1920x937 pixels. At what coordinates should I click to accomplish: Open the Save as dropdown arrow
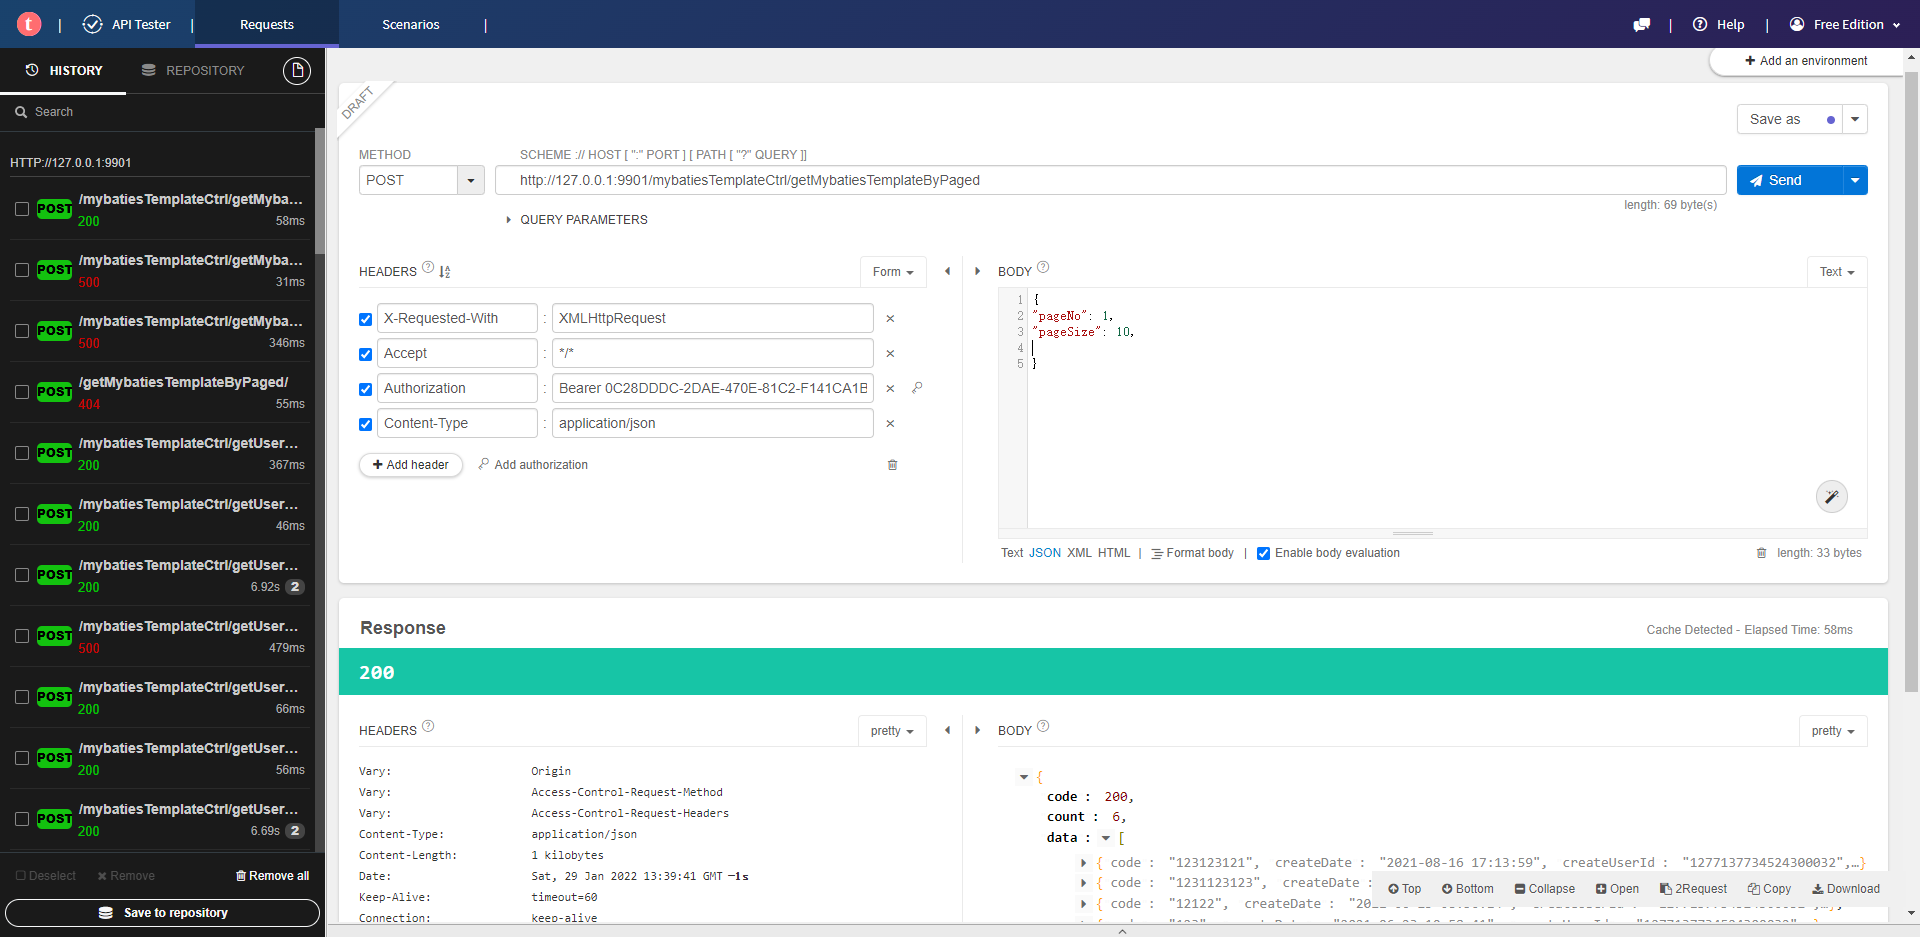click(x=1855, y=119)
